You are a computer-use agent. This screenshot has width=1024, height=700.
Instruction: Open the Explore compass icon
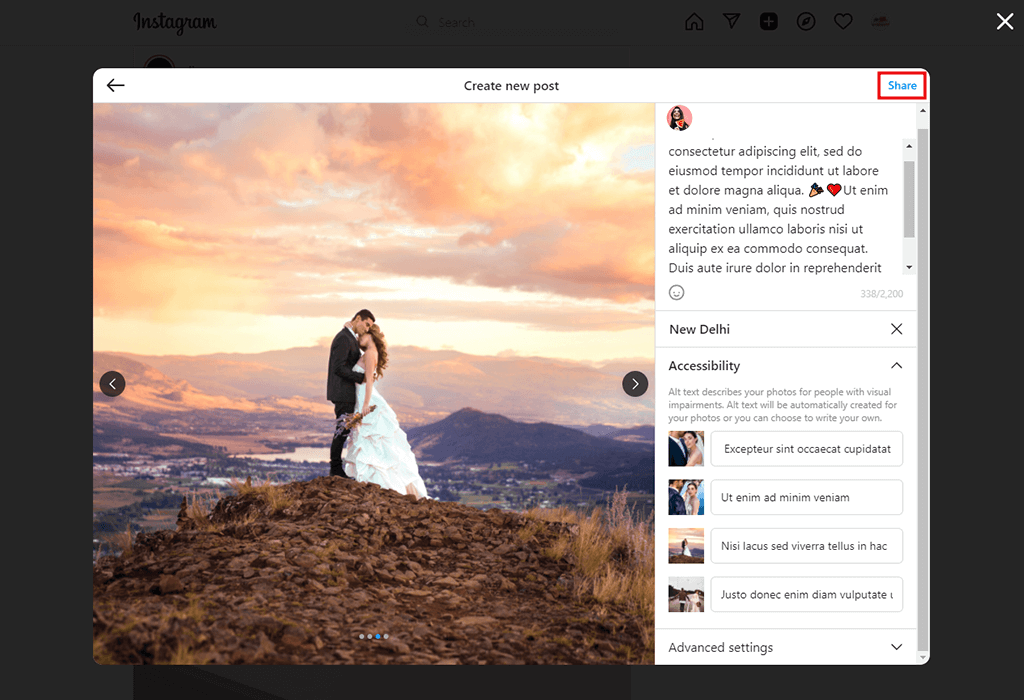click(x=806, y=22)
